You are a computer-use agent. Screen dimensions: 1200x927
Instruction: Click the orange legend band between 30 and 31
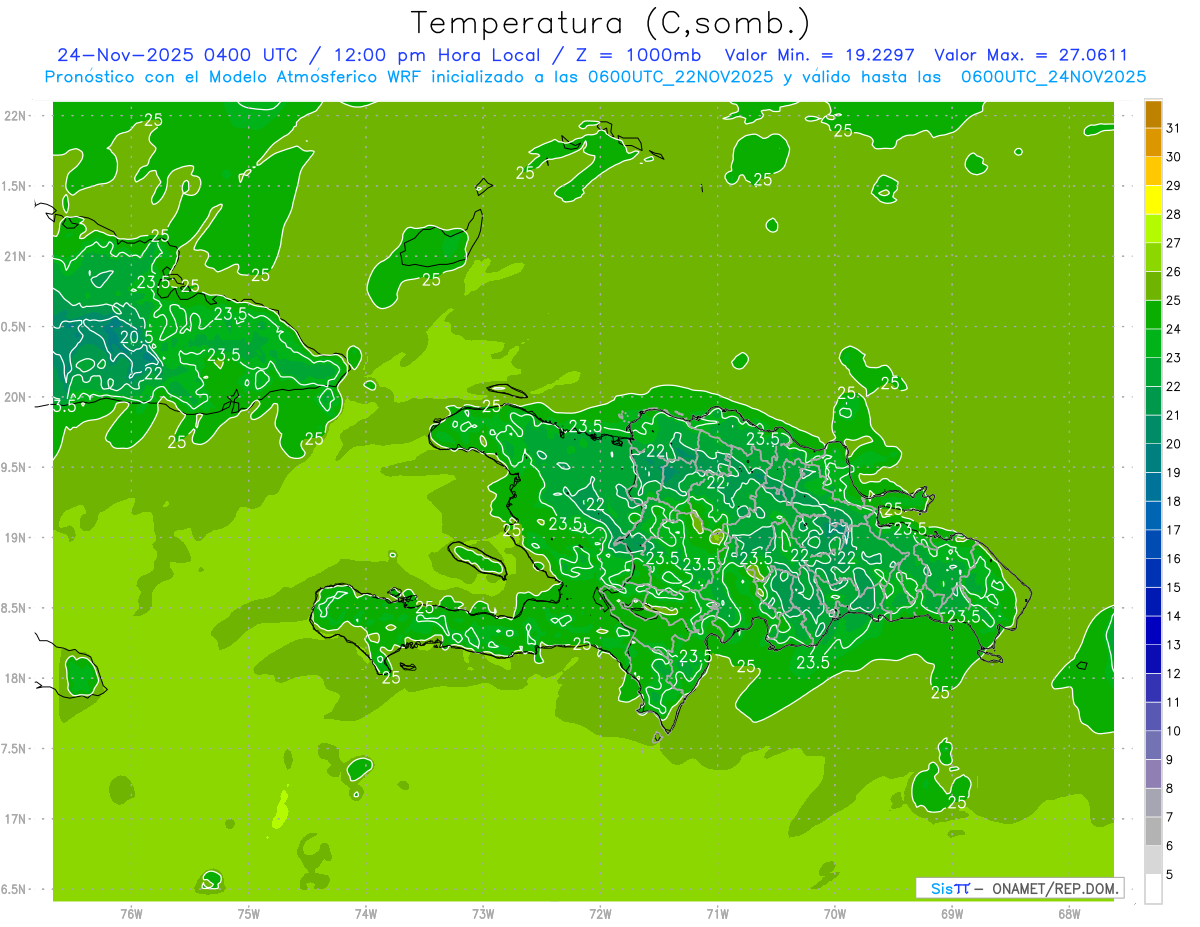[1153, 143]
